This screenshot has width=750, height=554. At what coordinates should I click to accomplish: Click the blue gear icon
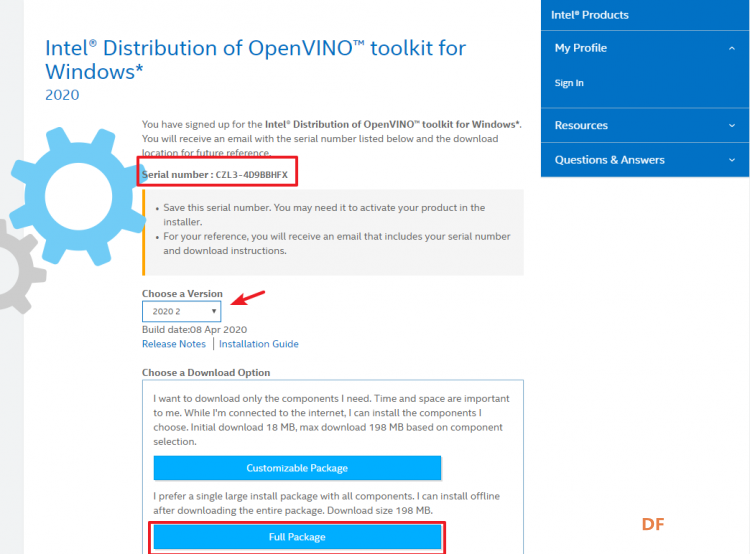[78, 196]
